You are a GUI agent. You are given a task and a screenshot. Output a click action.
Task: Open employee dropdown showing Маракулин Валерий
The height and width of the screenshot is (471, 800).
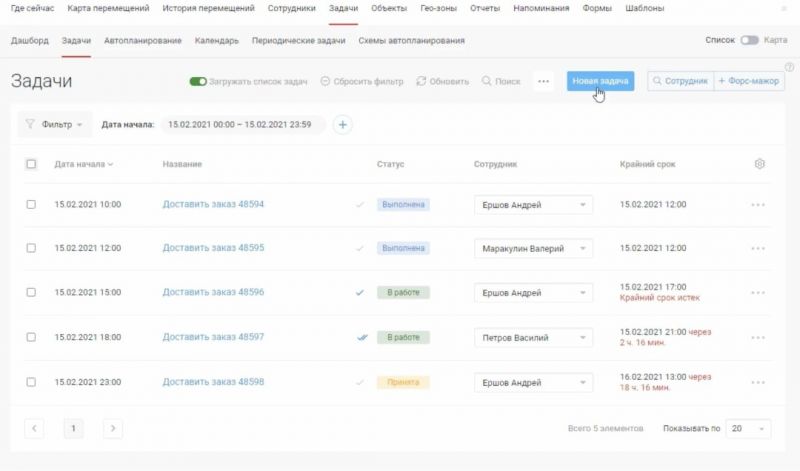[x=533, y=248]
